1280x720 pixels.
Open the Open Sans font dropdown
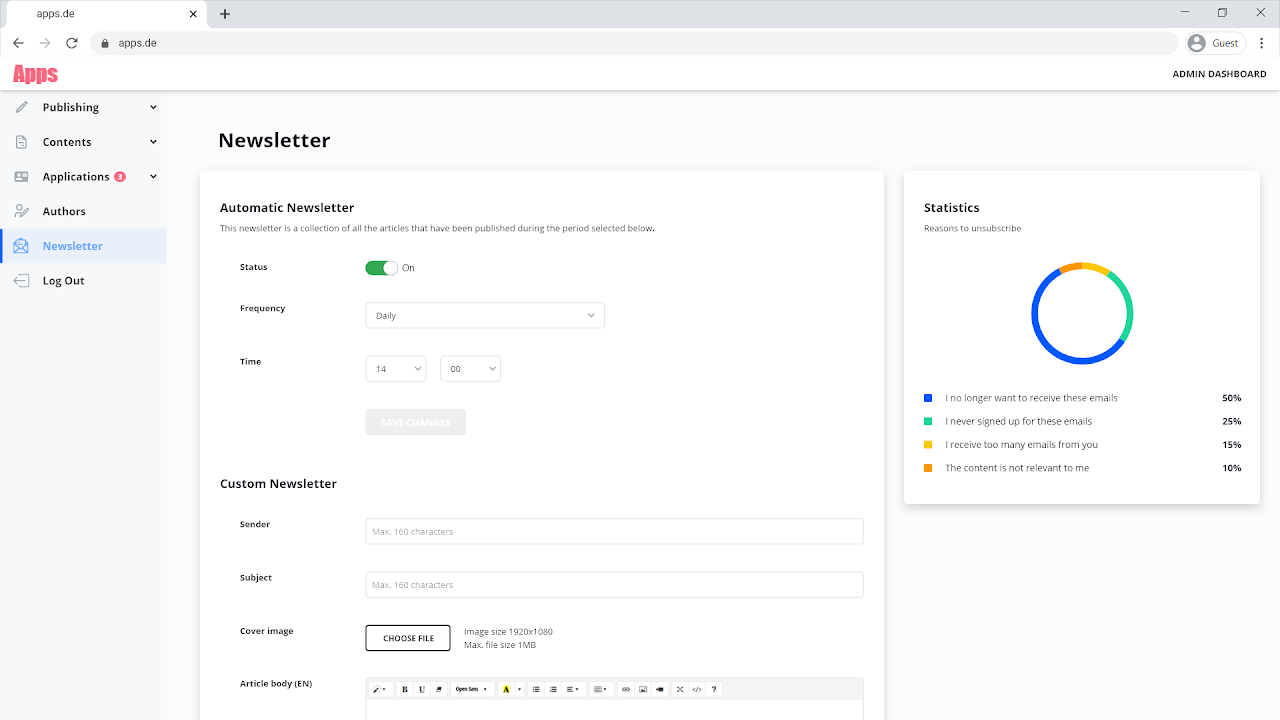tap(472, 689)
